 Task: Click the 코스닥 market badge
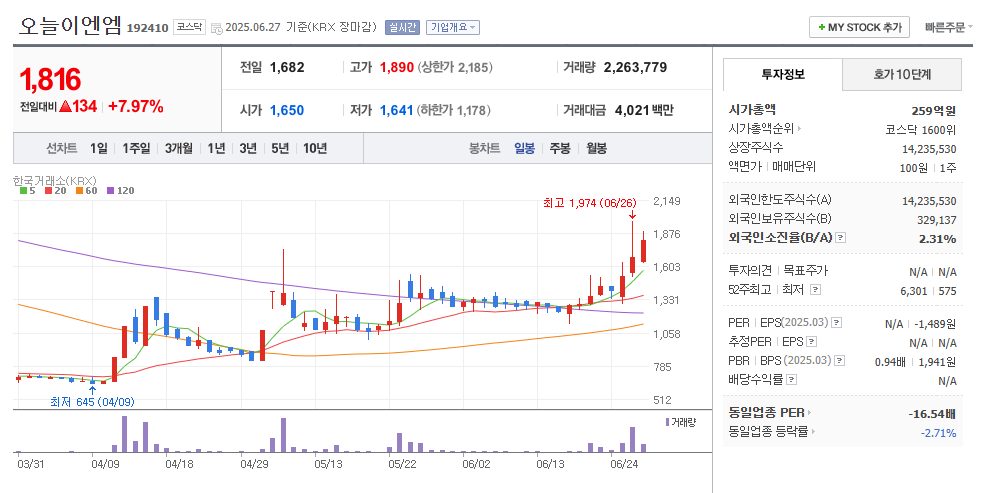(189, 27)
